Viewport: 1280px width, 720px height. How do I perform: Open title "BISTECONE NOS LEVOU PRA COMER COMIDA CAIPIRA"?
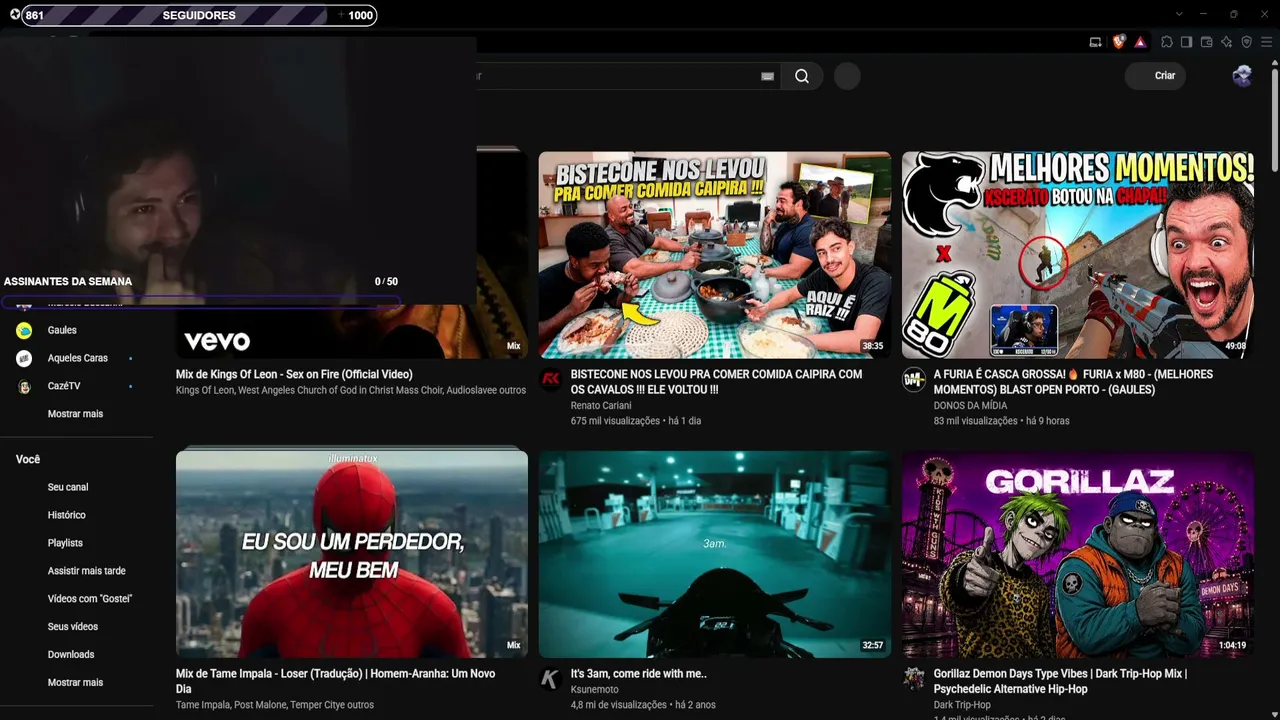pos(716,382)
